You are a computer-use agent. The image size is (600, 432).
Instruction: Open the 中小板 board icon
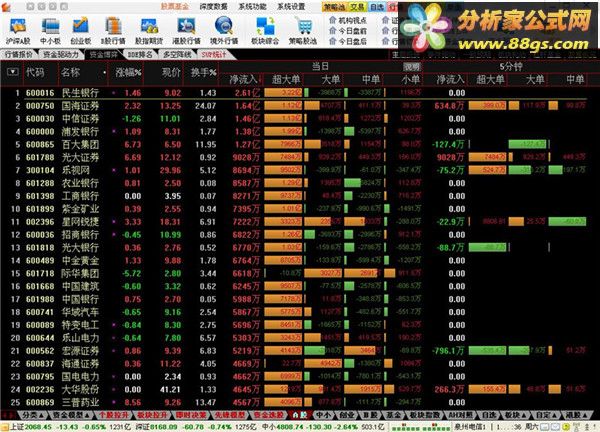pos(50,31)
